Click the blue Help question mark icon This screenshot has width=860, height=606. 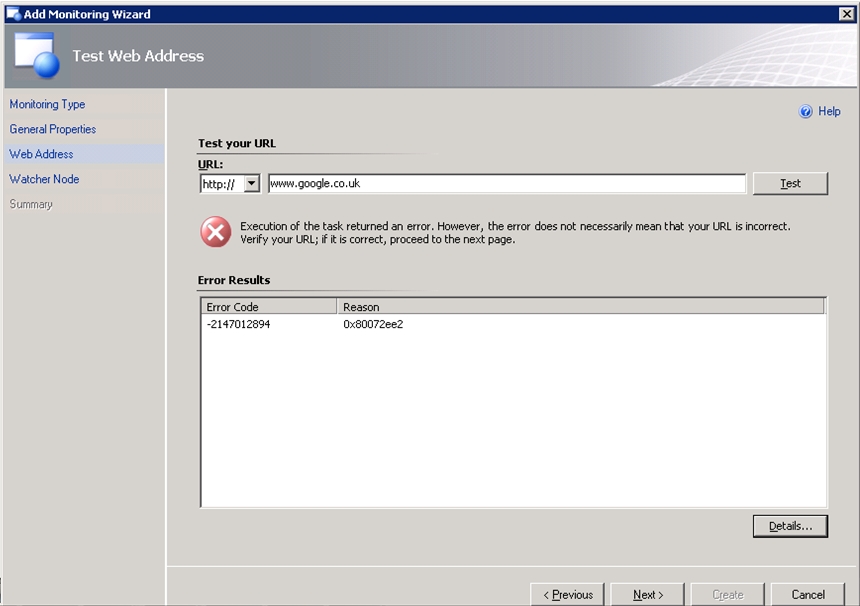click(x=805, y=111)
